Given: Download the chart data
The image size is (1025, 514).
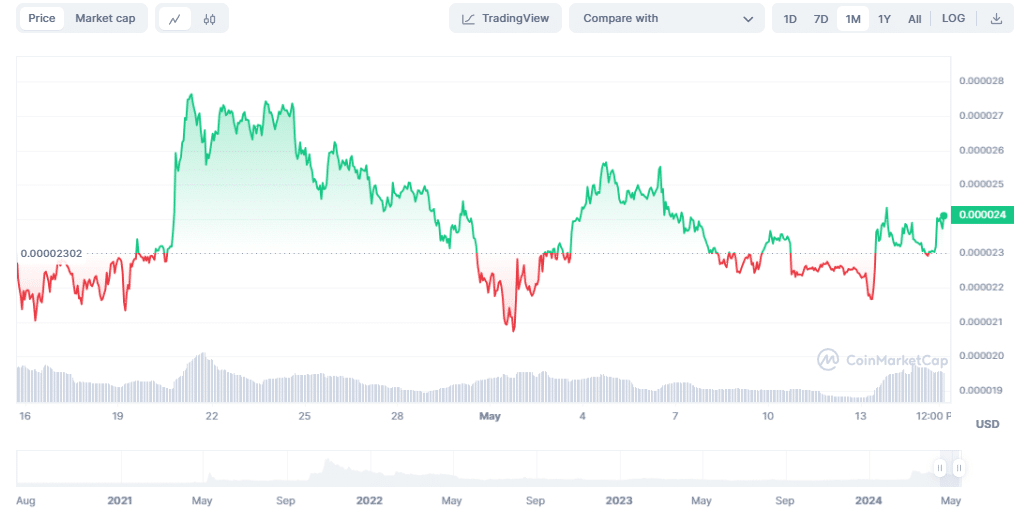Looking at the screenshot, I should [x=996, y=19].
